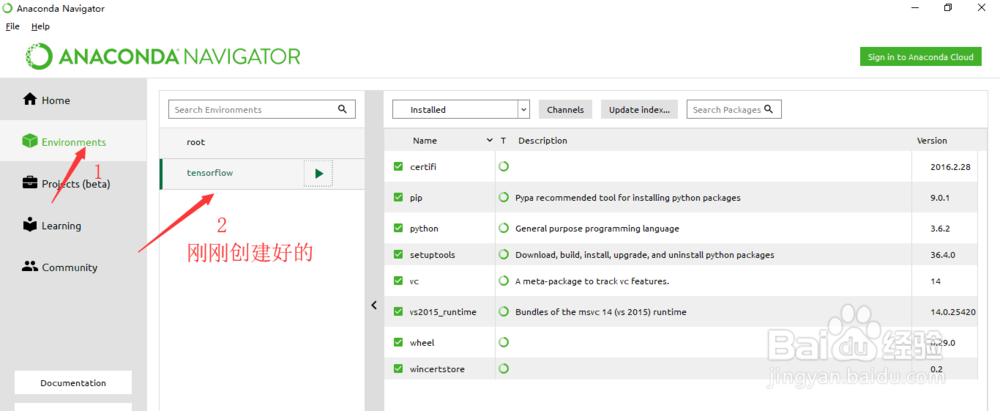Click vc package type circle icon

pos(504,281)
